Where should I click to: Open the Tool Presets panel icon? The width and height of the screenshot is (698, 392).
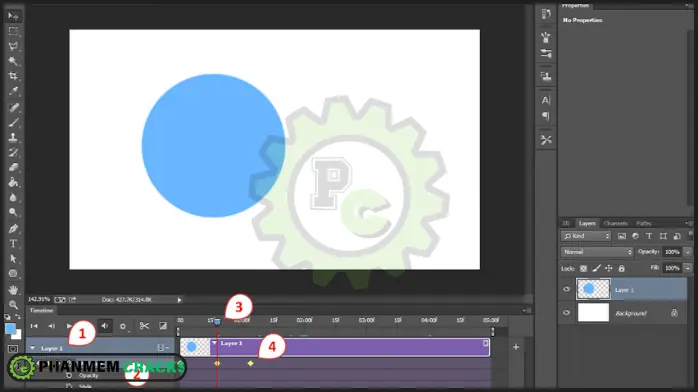click(546, 140)
